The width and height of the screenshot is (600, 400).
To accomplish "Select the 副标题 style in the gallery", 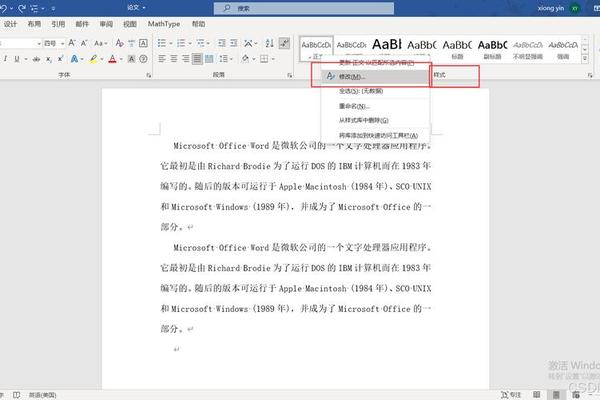I will point(492,48).
